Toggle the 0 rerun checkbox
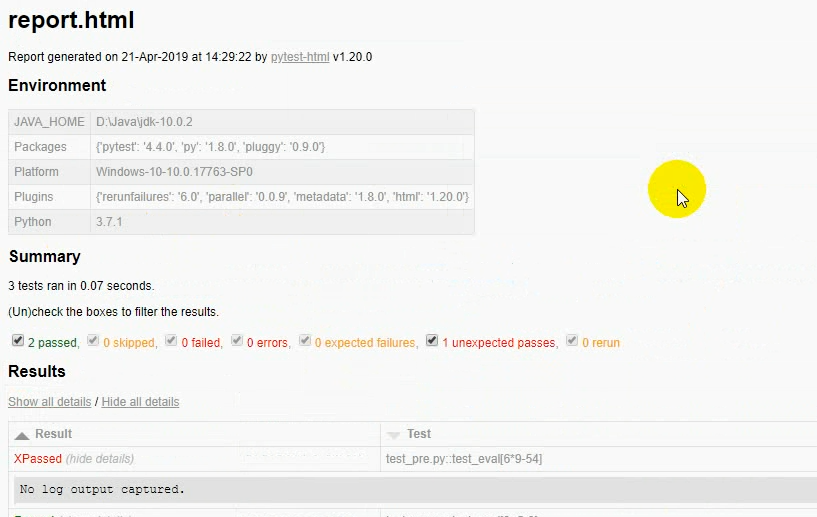 (x=572, y=341)
